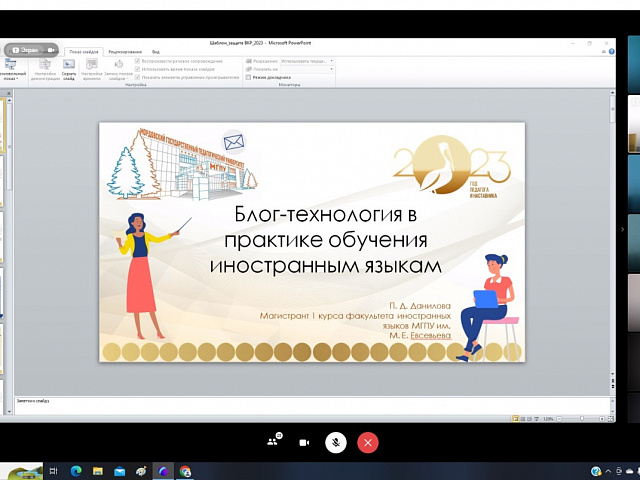The width and height of the screenshot is (640, 480).
Task: Enable Presenter View checkbox
Action: [249, 77]
